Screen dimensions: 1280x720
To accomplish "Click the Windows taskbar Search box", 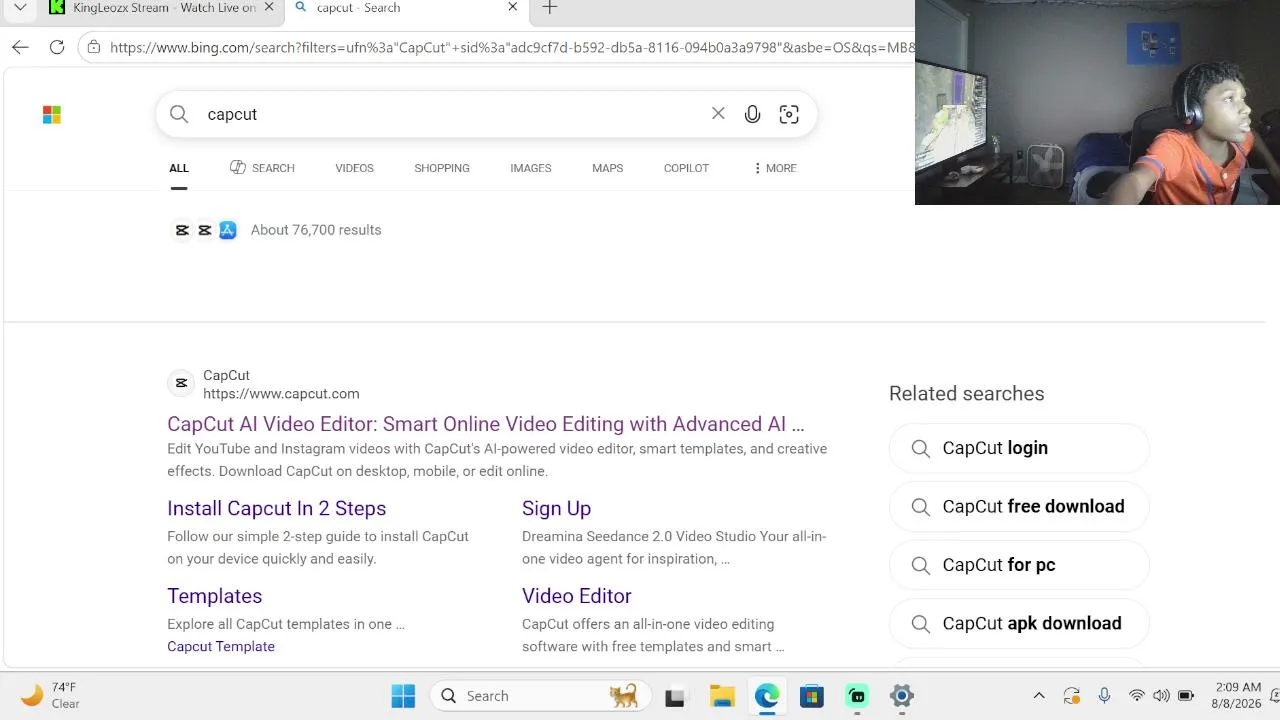I will (541, 696).
